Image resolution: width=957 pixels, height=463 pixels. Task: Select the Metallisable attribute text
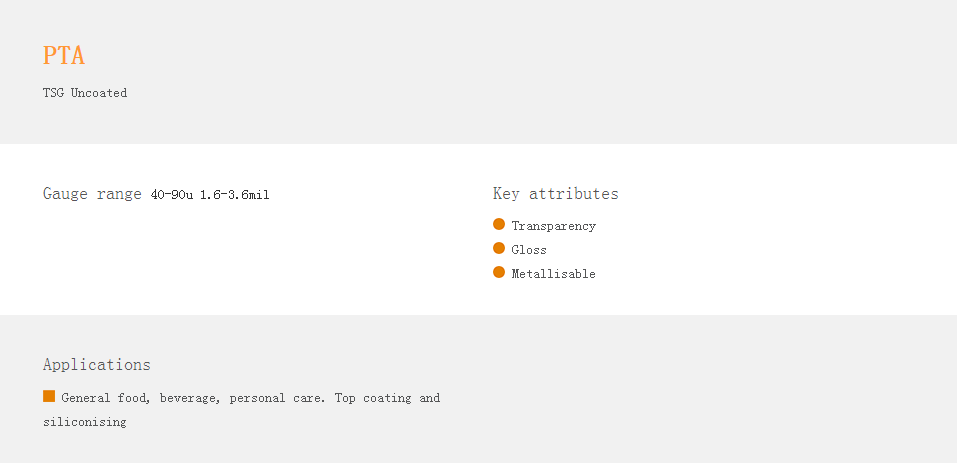pyautogui.click(x=554, y=274)
